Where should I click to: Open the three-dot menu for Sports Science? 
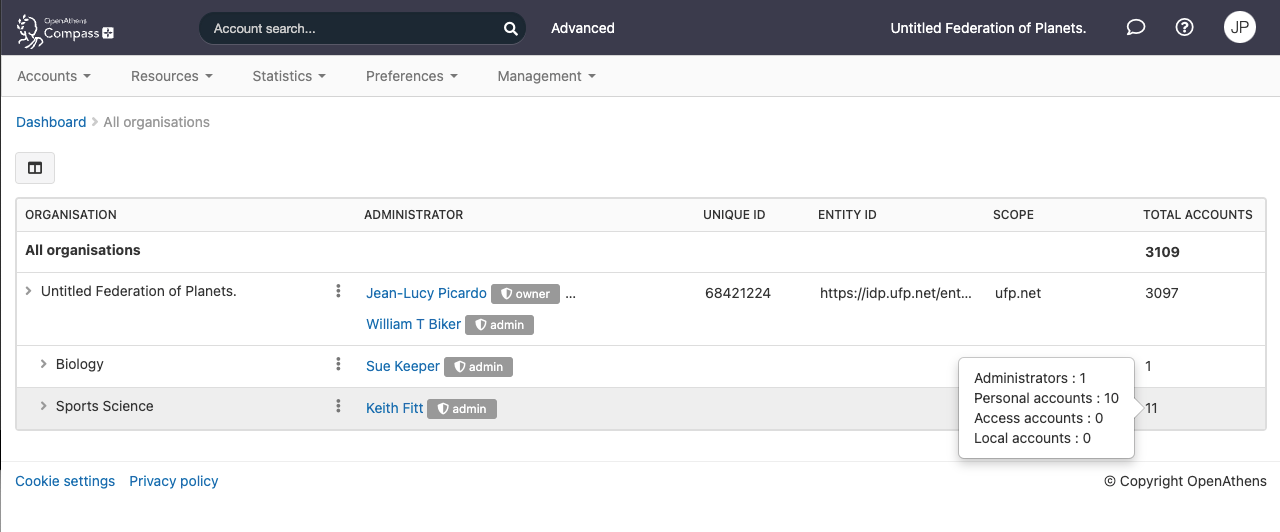pyautogui.click(x=339, y=407)
